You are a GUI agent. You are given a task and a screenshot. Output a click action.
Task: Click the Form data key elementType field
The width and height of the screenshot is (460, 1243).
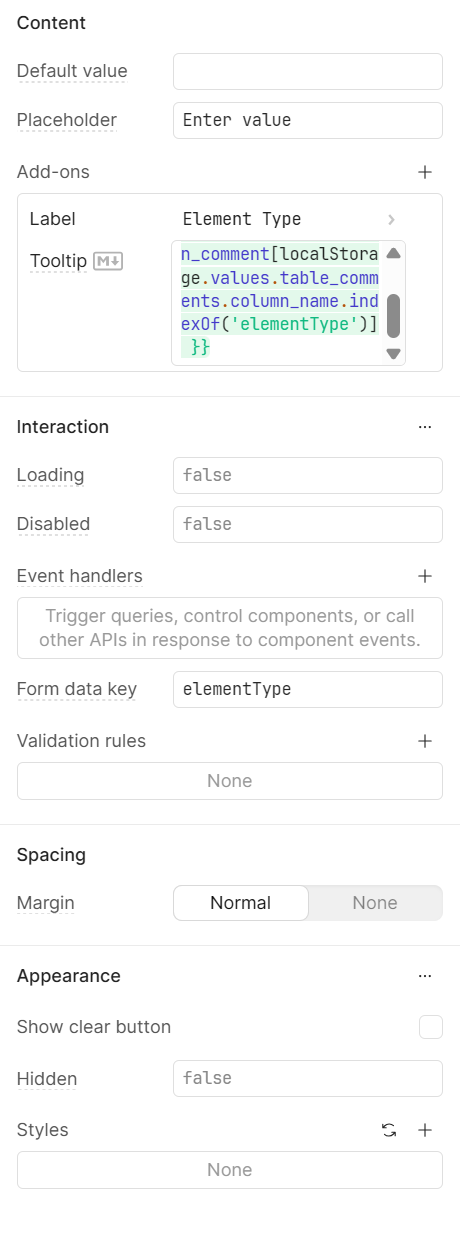coord(308,689)
